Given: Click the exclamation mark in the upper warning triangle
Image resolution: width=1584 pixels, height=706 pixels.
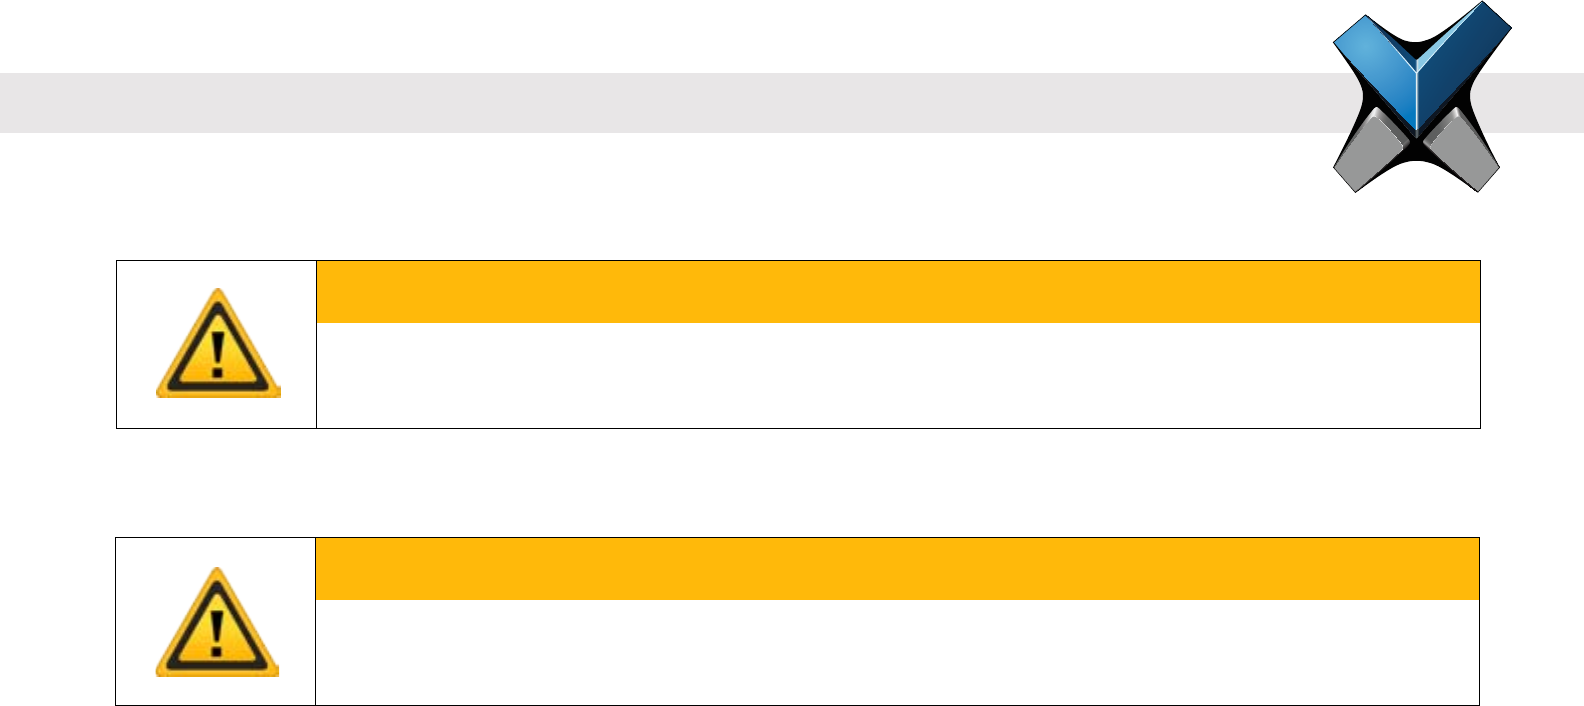Looking at the screenshot, I should point(218,354).
